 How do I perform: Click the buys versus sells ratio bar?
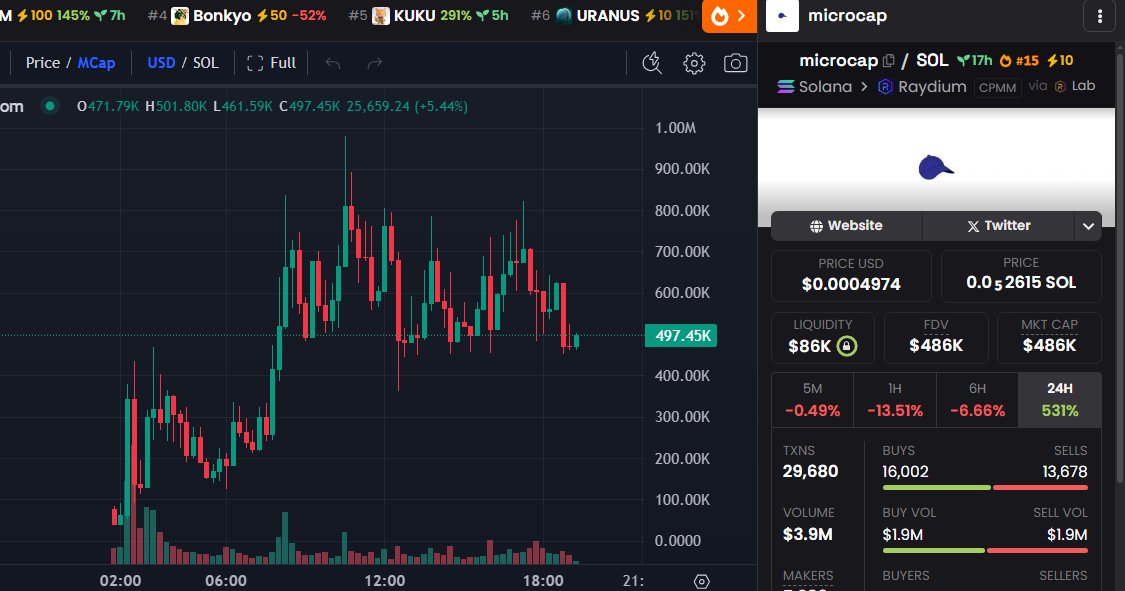pyautogui.click(x=985, y=488)
